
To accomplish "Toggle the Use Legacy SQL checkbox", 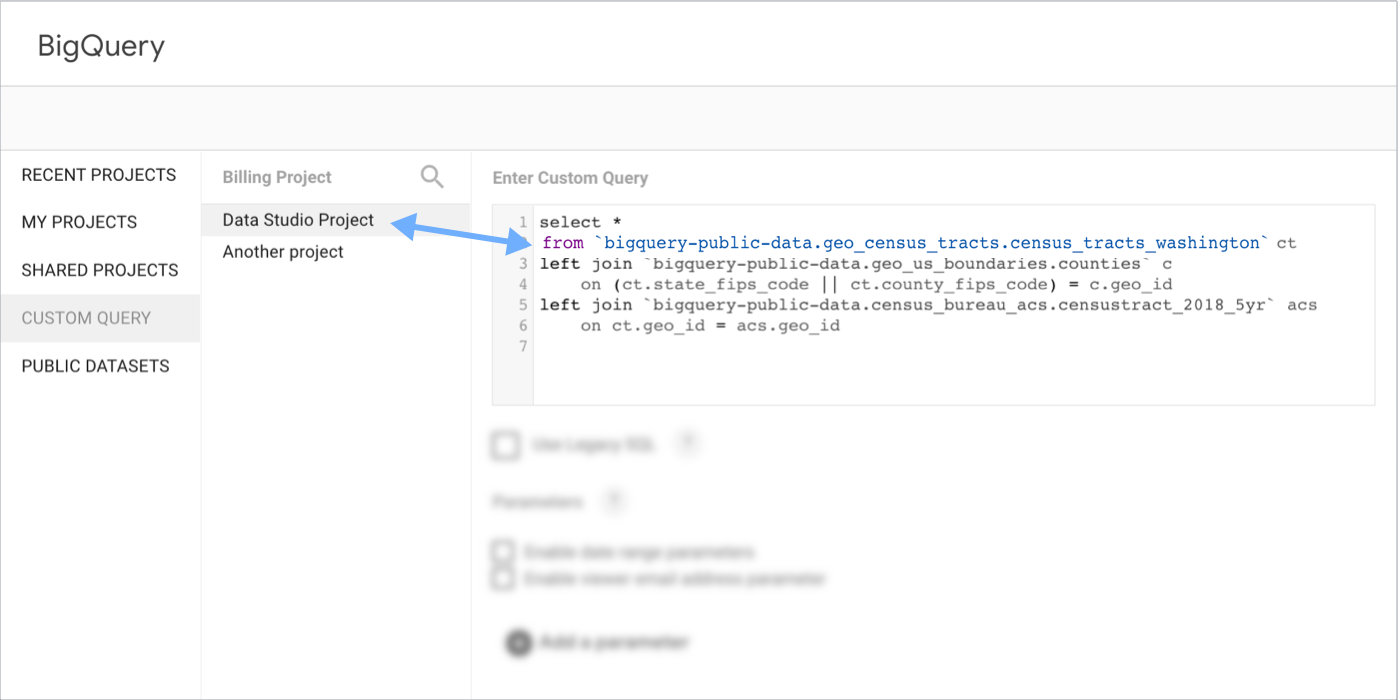I will coord(505,445).
